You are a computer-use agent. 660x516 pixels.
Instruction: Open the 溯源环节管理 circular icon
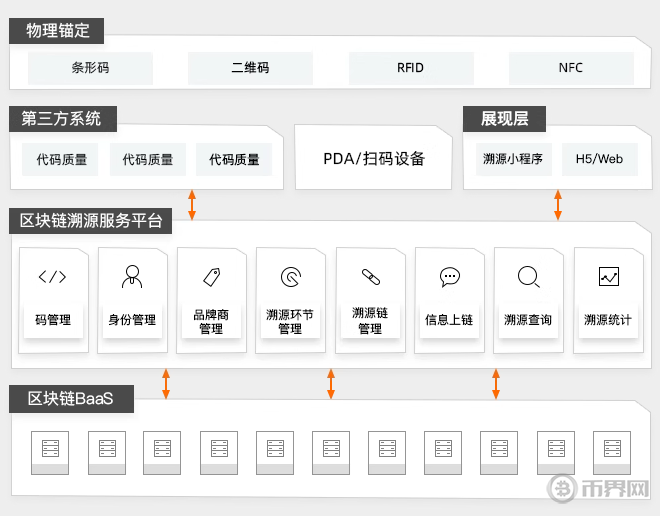click(290, 277)
